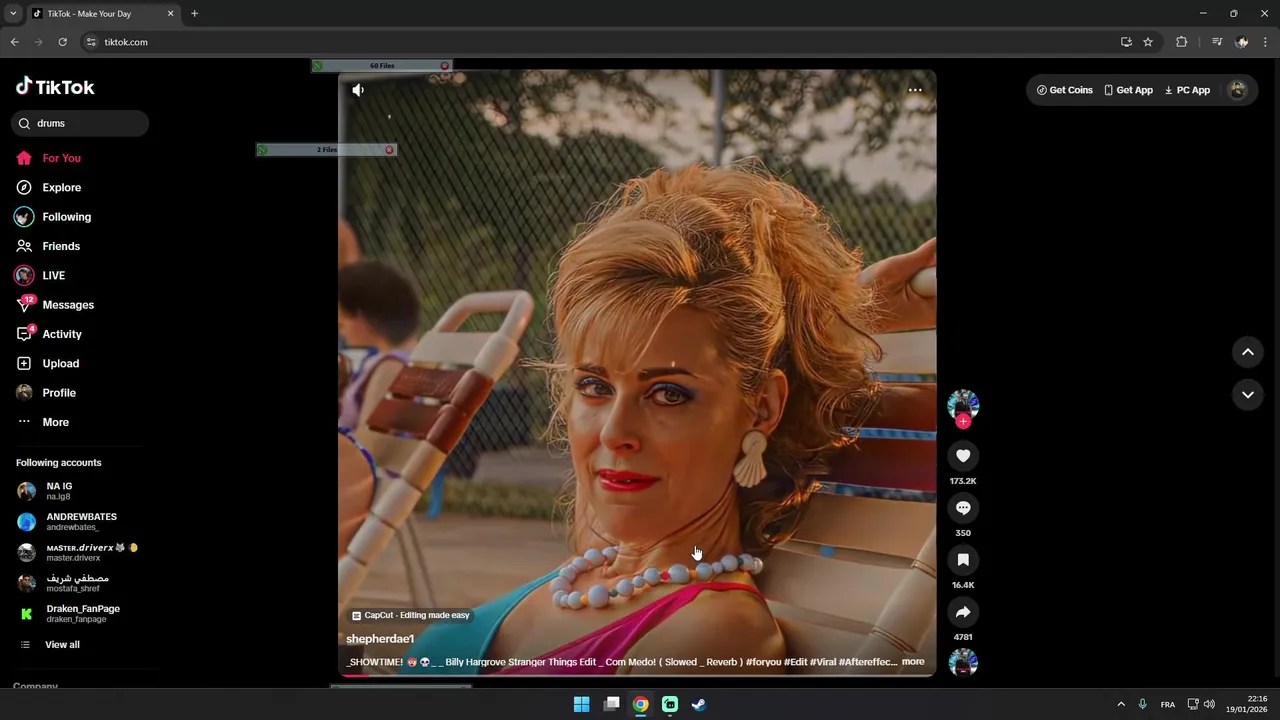Open the taskbar volume control

(x=1209, y=704)
